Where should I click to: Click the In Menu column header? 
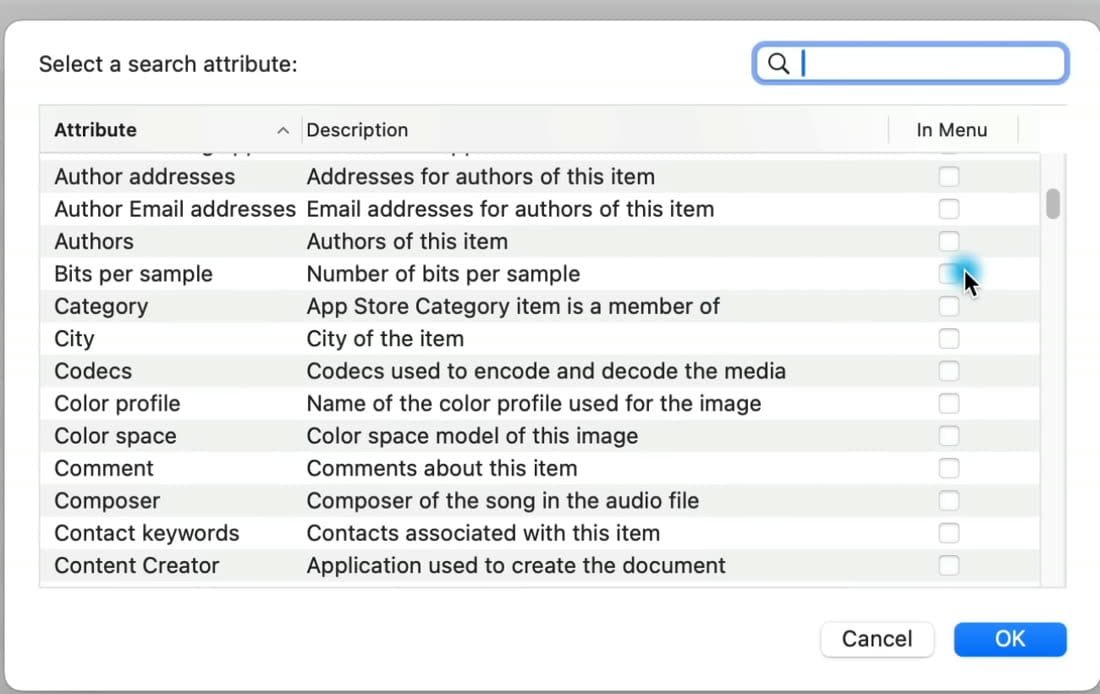[x=952, y=130]
